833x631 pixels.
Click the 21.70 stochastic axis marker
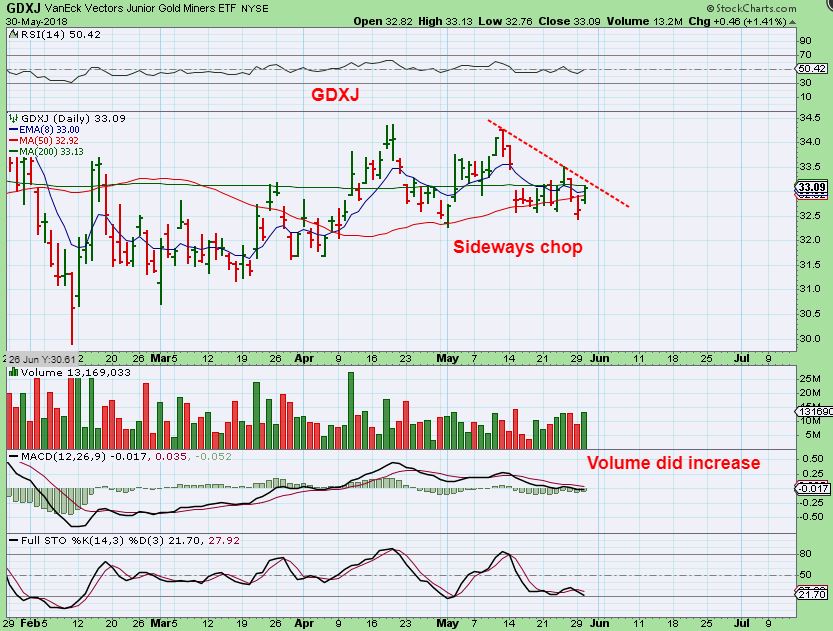pos(811,594)
